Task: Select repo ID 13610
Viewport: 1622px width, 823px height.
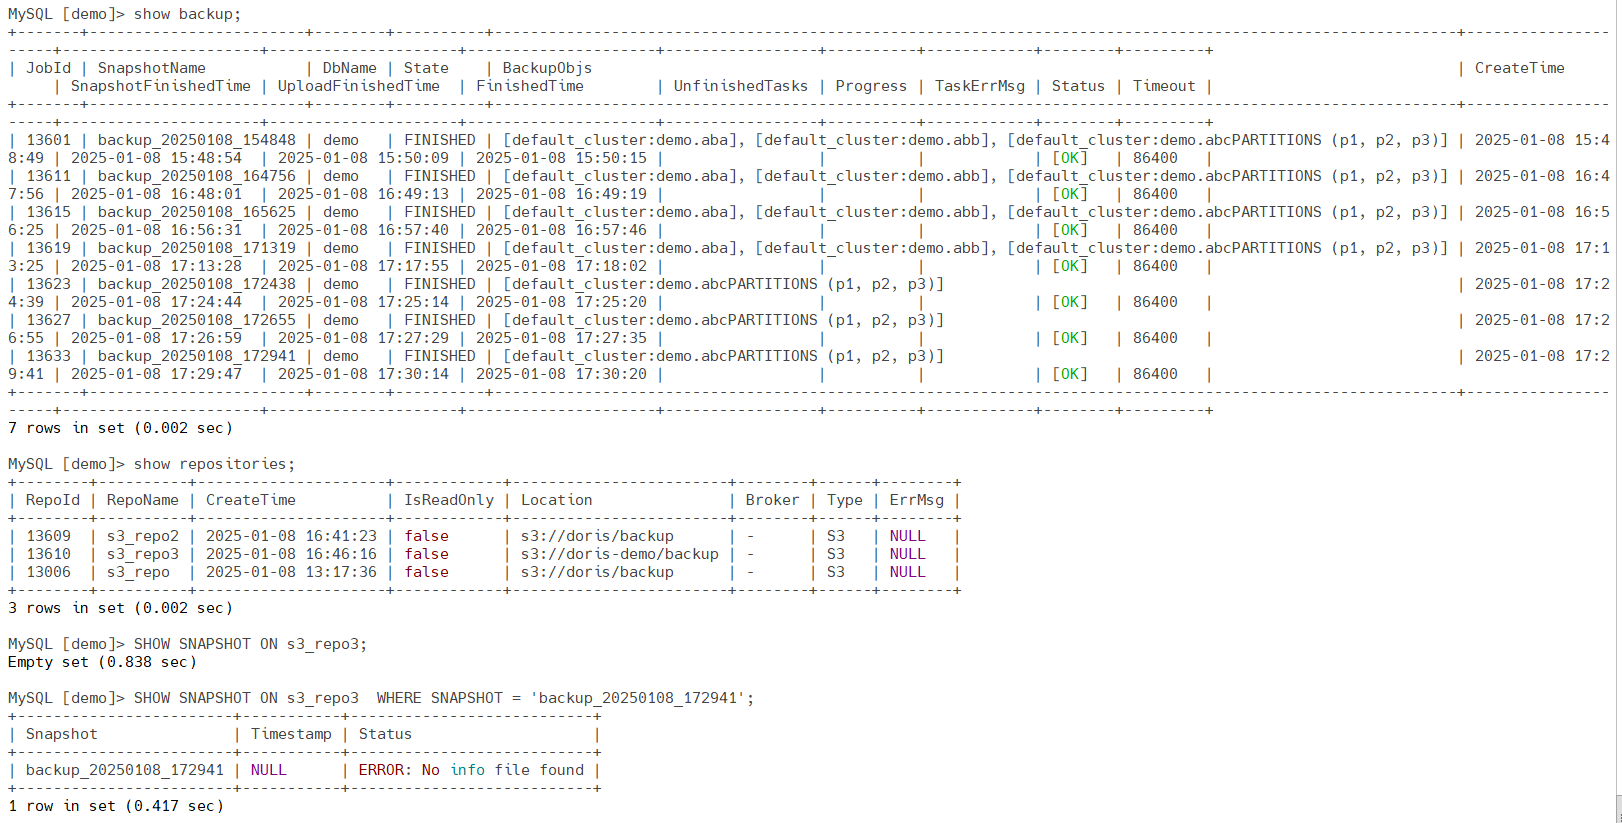Action: tap(48, 554)
